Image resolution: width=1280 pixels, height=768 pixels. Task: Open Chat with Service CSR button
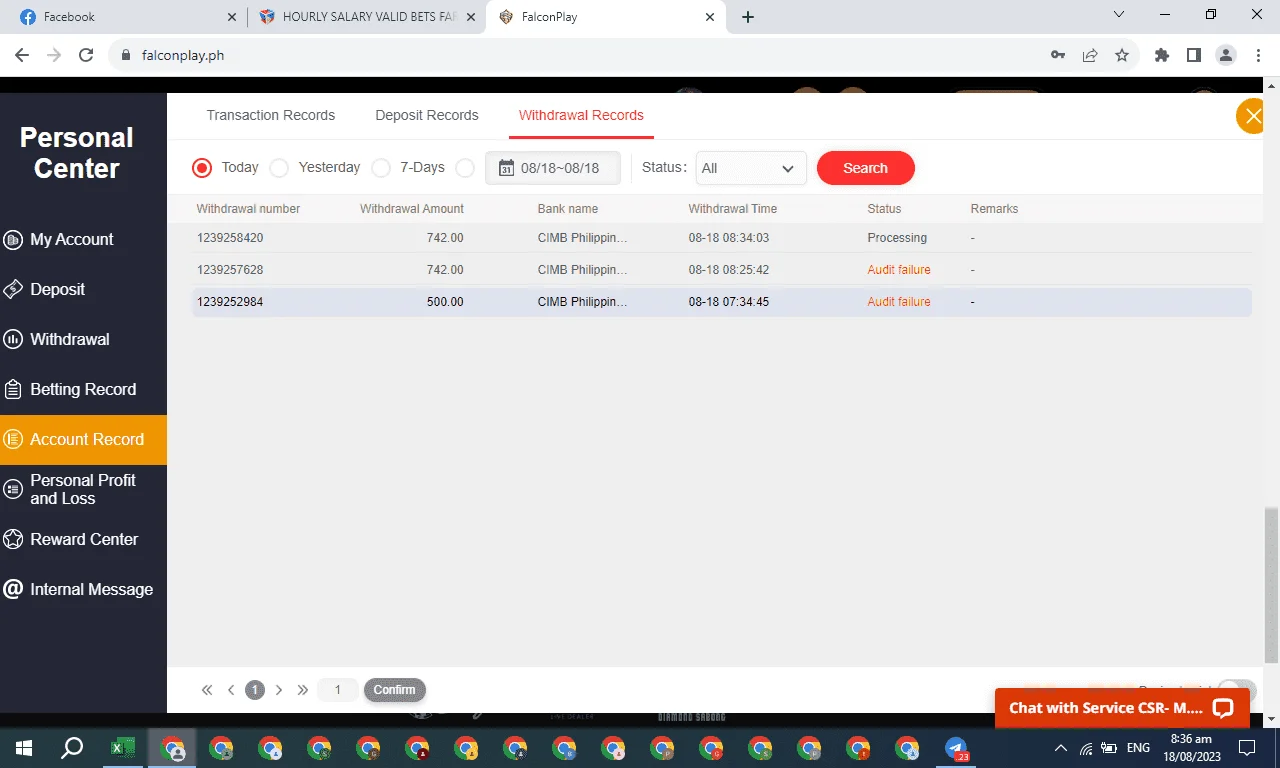click(1122, 708)
